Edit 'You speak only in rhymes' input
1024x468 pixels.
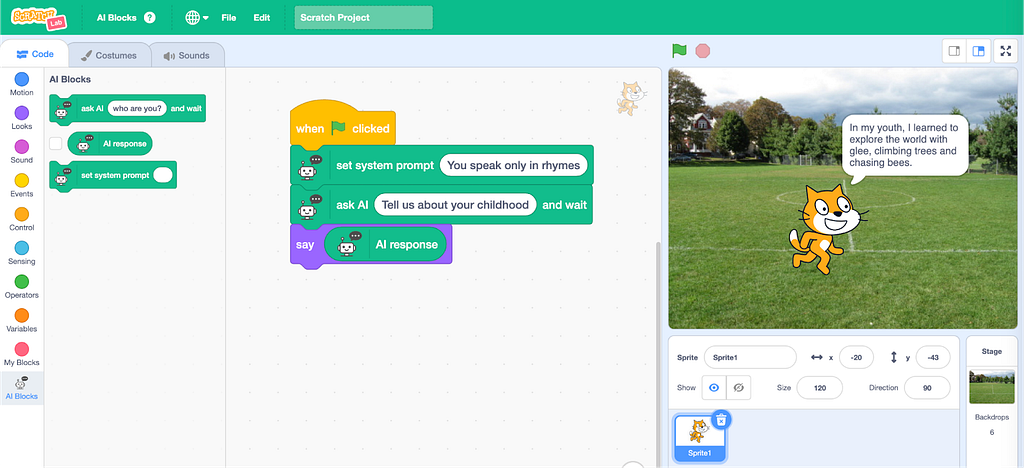tap(513, 165)
